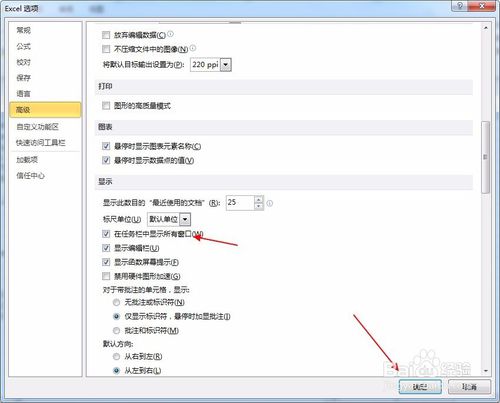Decrease recent documents count with down arrow
Image resolution: width=500 pixels, height=403 pixels.
(259, 206)
